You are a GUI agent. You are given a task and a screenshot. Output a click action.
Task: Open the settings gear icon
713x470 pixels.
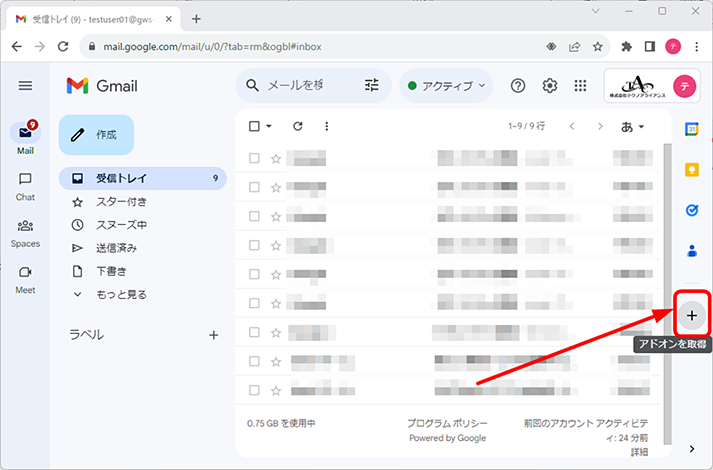pyautogui.click(x=550, y=85)
